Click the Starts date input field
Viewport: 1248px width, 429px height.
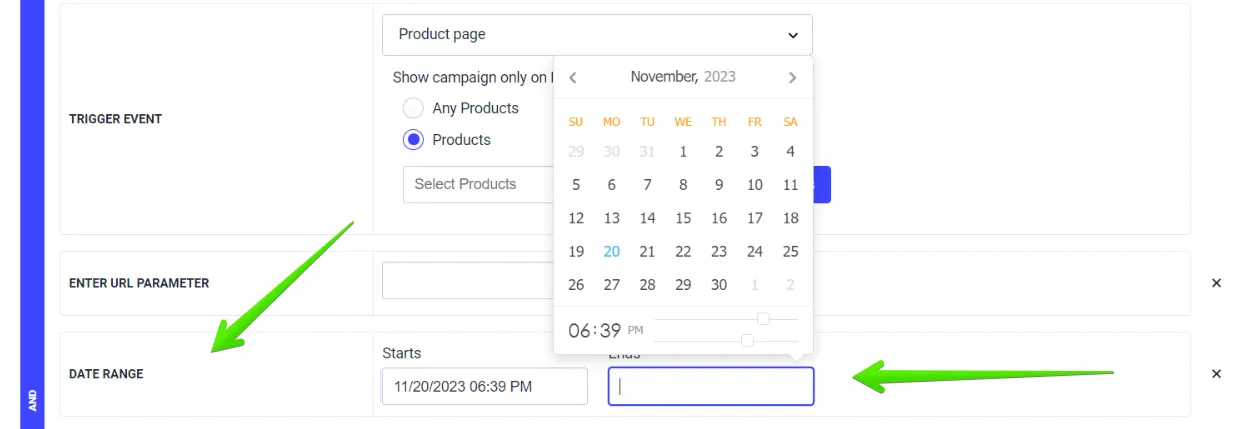[x=484, y=386]
